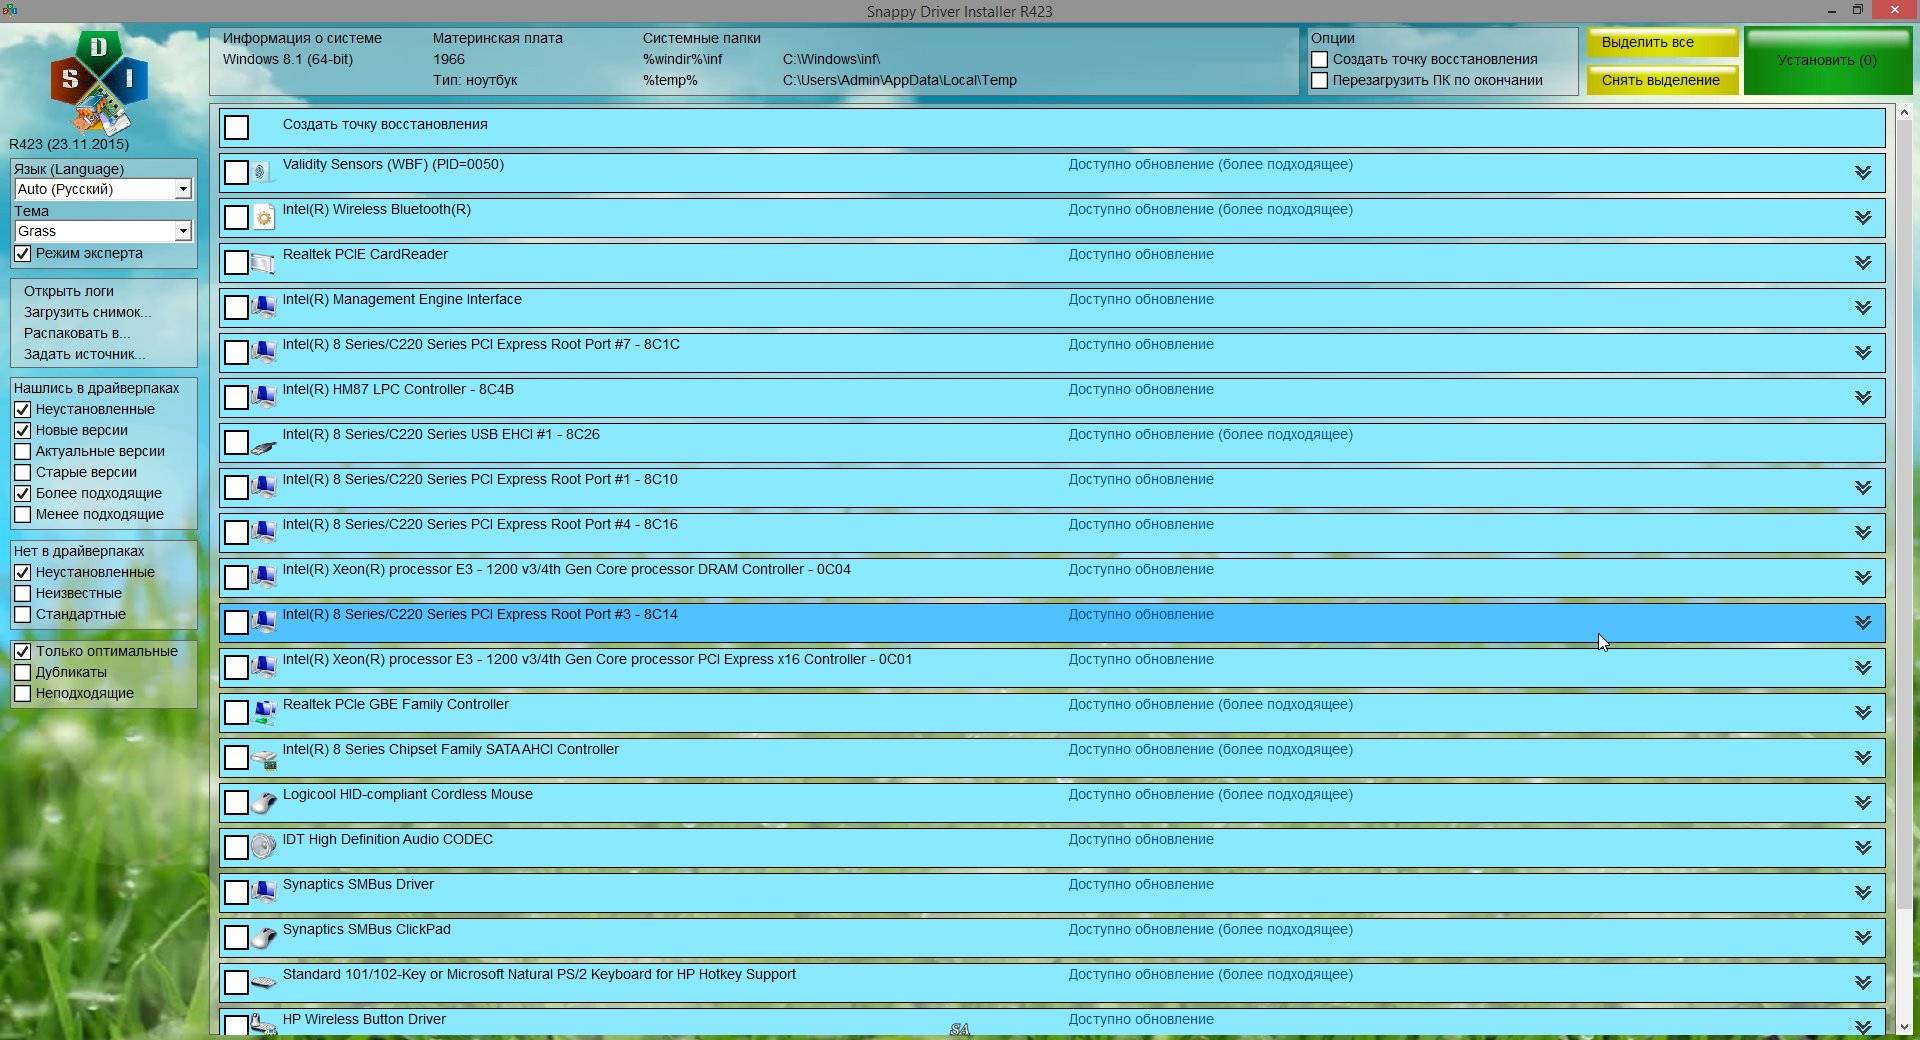Click the HM87 LPC Controller device icon
Image resolution: width=1920 pixels, height=1040 pixels.
(x=263, y=397)
